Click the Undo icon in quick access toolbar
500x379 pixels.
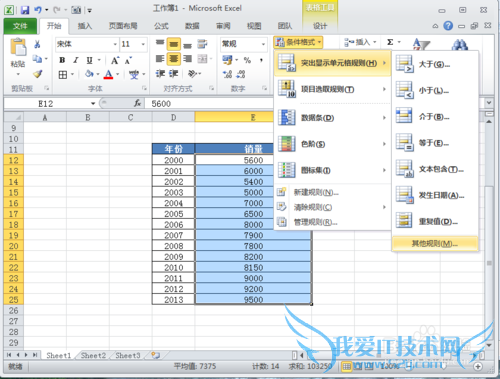pyautogui.click(x=38, y=10)
